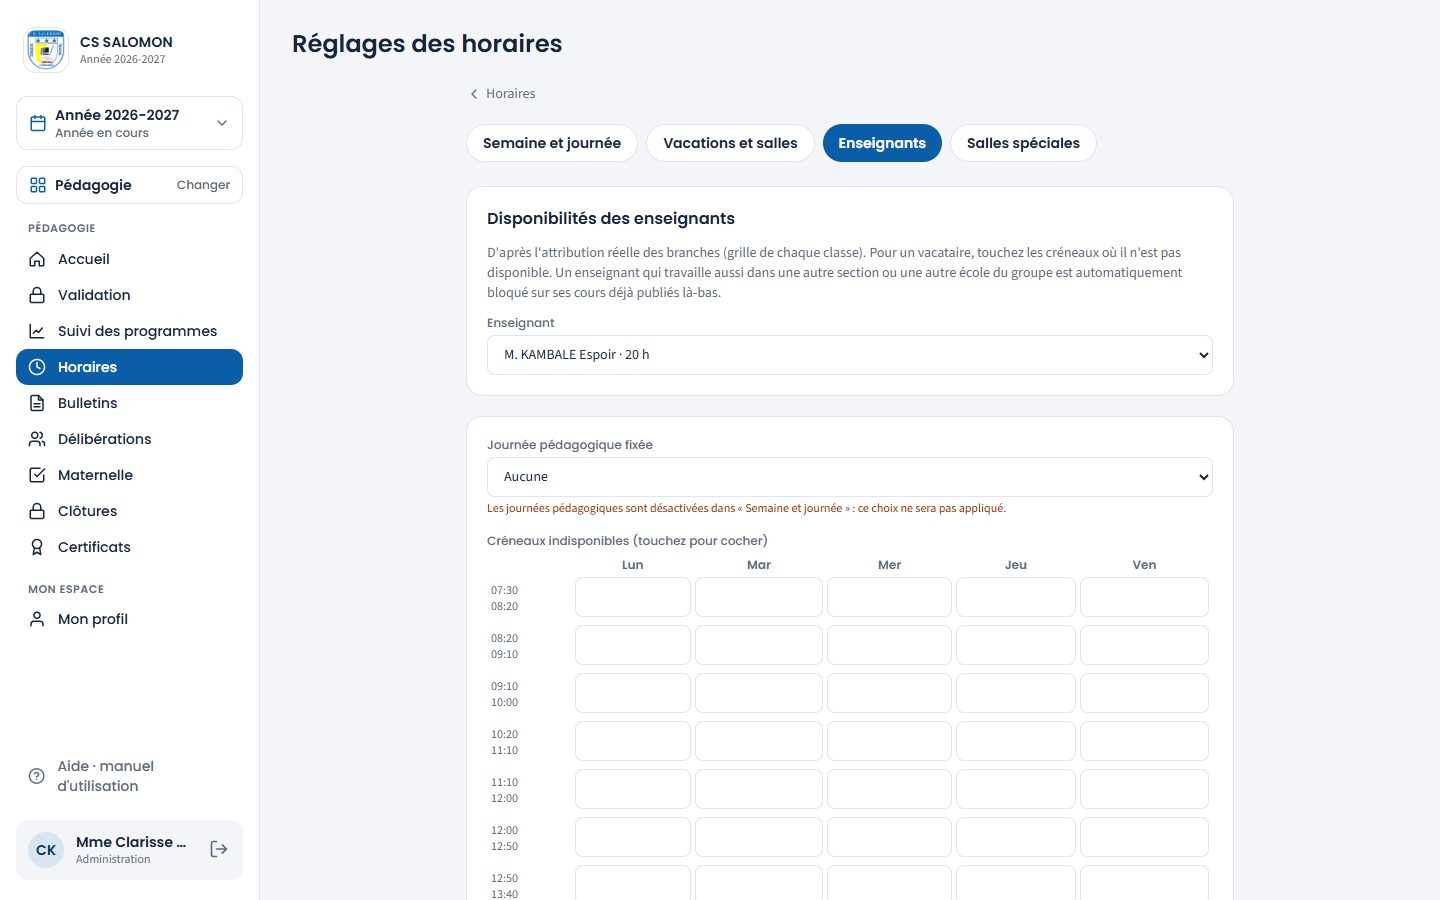Screen dimensions: 1440x900
Task: Expand the Année 2026-2027 year selector
Action: click(129, 123)
